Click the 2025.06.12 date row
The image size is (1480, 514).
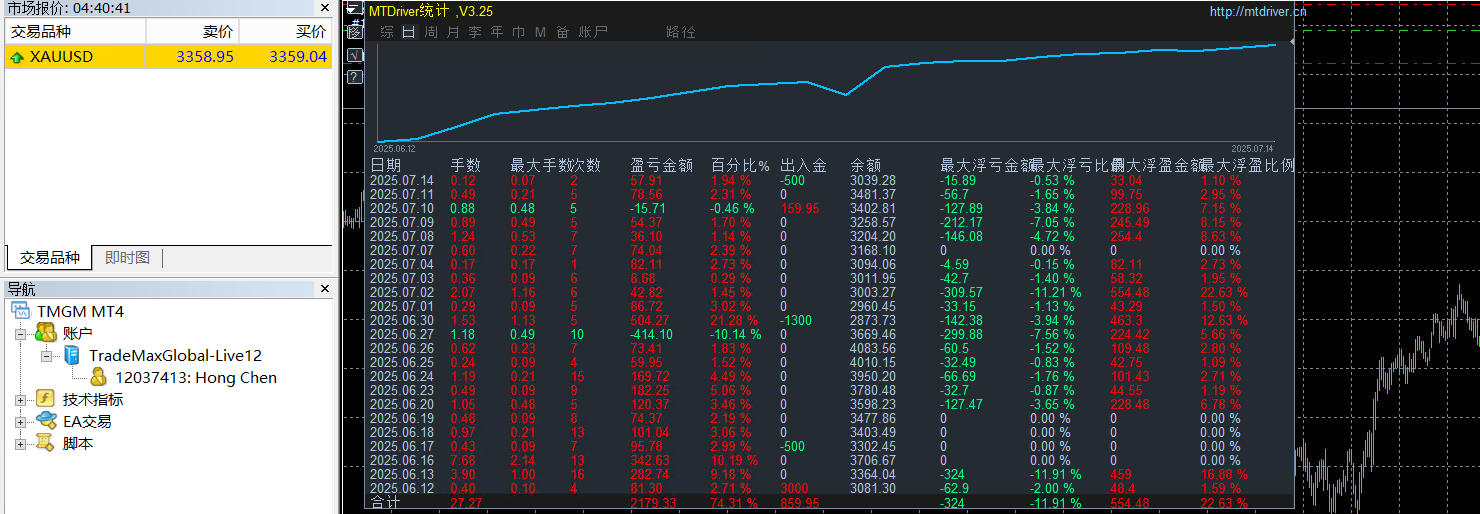[x=402, y=489]
